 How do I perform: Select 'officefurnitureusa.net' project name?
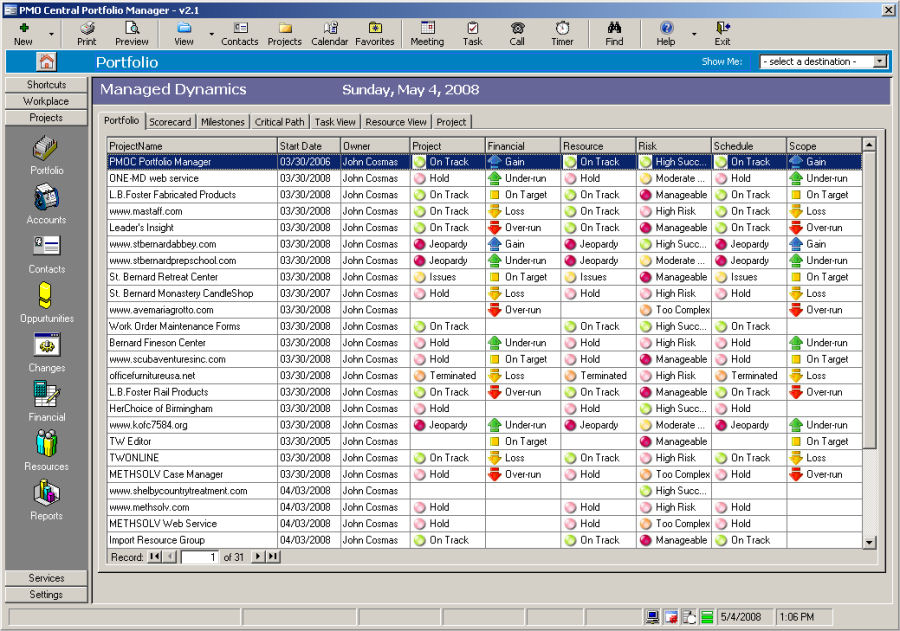pyautogui.click(x=152, y=376)
